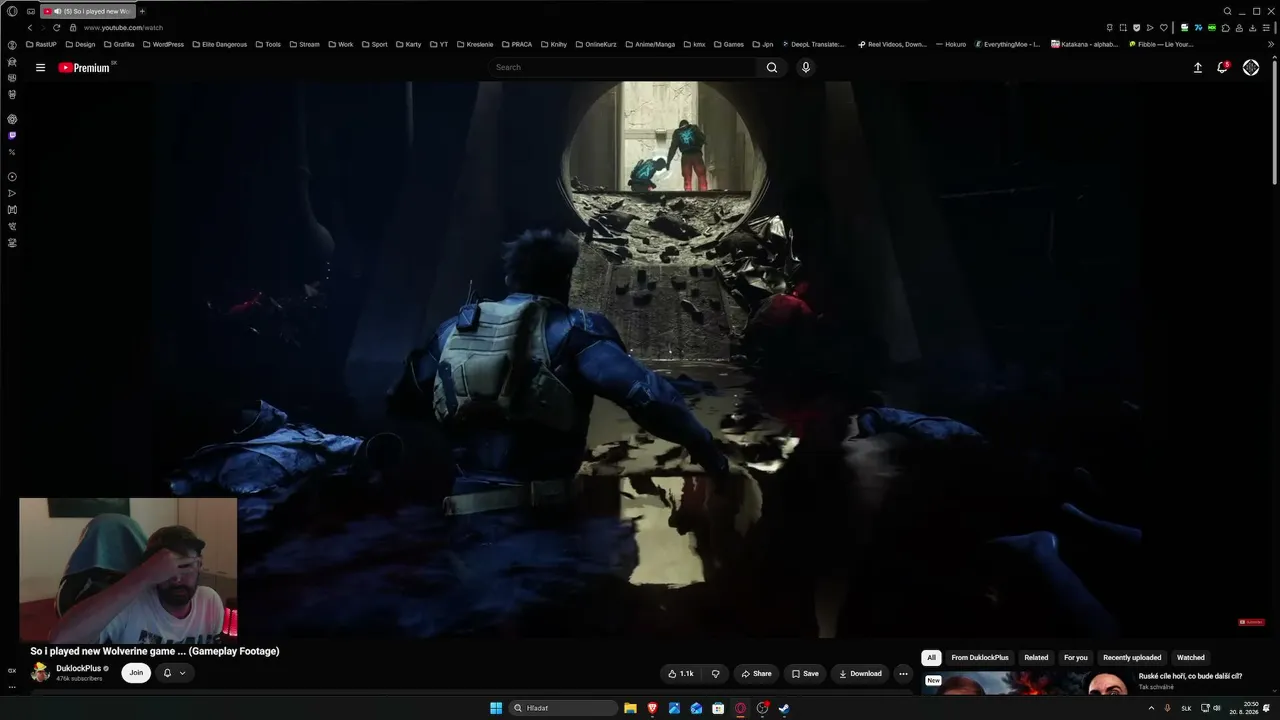Open notification bell options for DuklockPlus
1280x720 pixels.
click(x=174, y=673)
